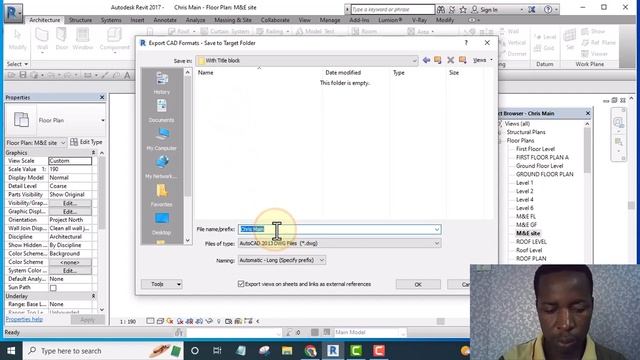This screenshot has height=360, width=640.
Task: Toggle Export views on sheets as external references
Action: [x=241, y=284]
